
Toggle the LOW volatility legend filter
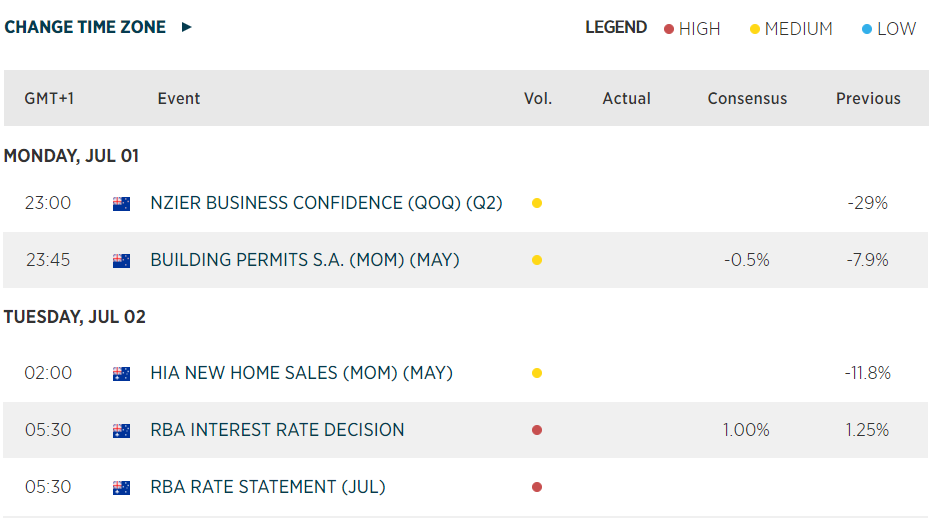[896, 29]
